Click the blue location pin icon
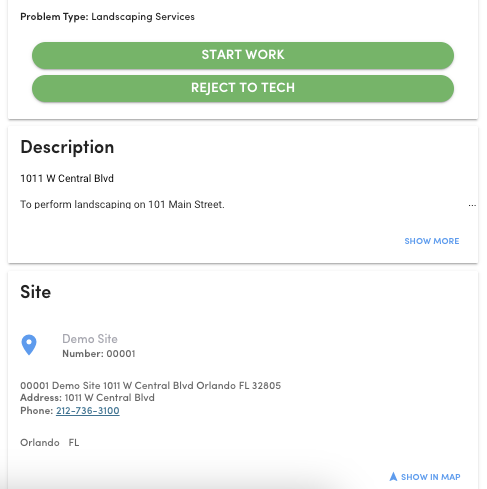 [29, 345]
